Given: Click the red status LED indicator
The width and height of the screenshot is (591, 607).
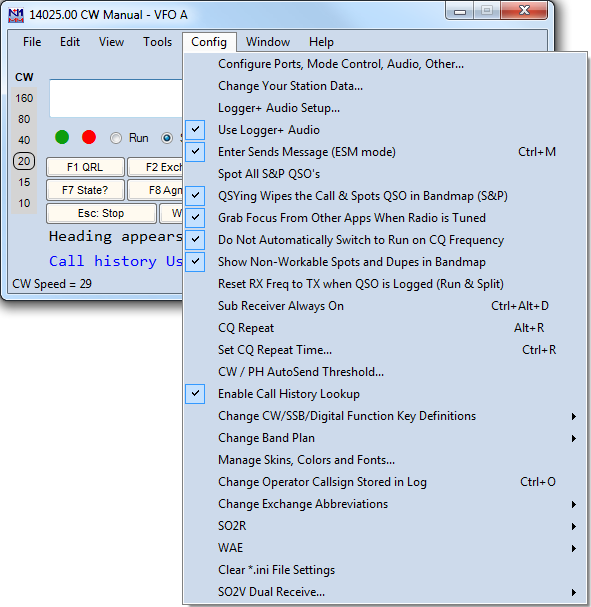Looking at the screenshot, I should tap(89, 137).
